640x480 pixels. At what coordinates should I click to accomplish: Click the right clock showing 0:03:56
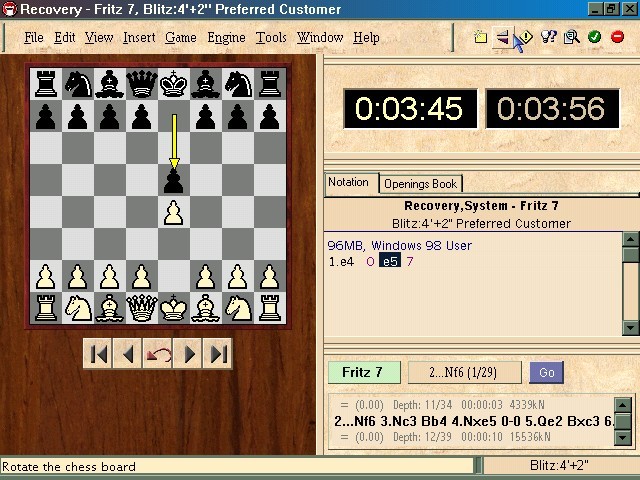[x=552, y=109]
